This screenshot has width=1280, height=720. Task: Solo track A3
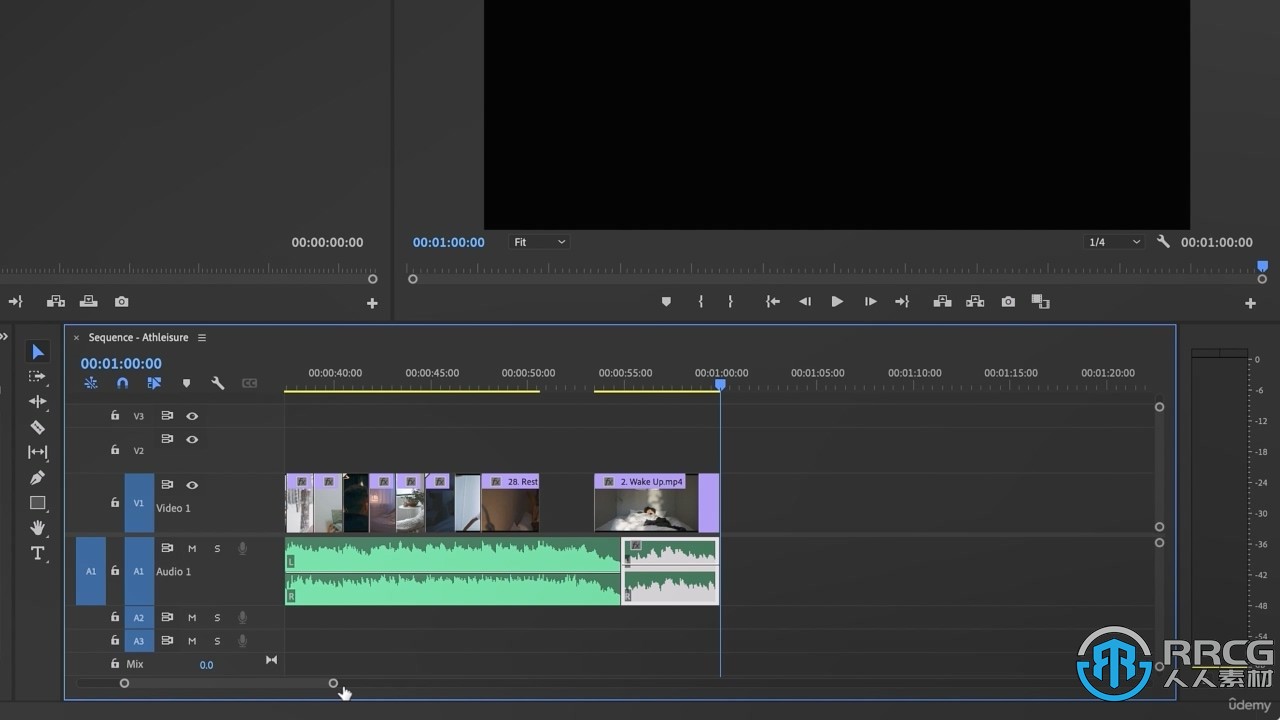[x=217, y=641]
